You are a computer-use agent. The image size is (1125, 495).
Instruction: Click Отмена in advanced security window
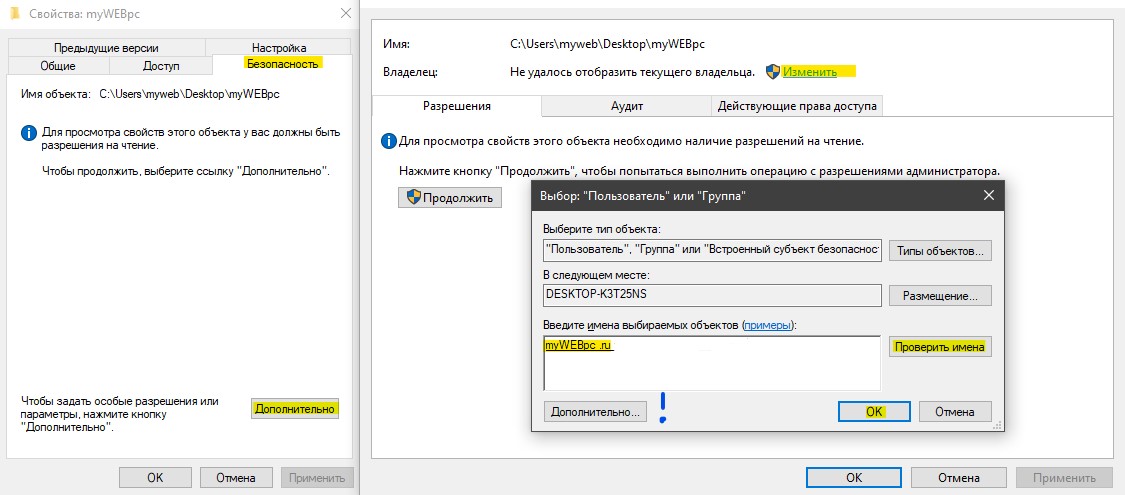click(958, 477)
